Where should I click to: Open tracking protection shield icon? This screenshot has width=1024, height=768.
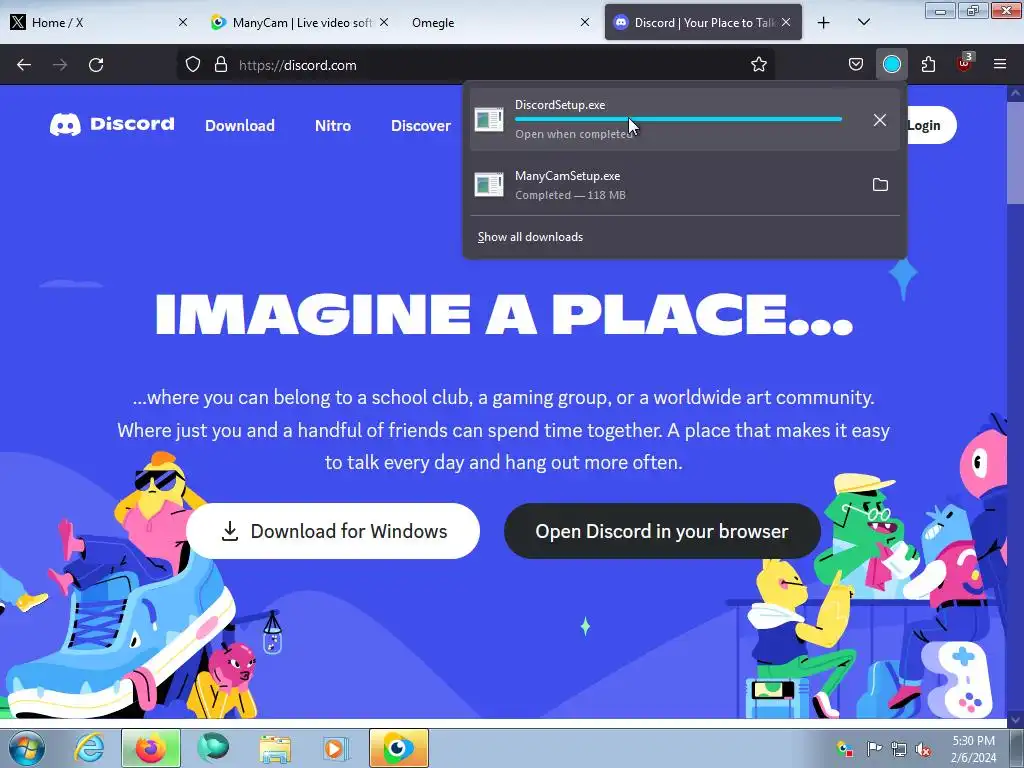(x=193, y=65)
